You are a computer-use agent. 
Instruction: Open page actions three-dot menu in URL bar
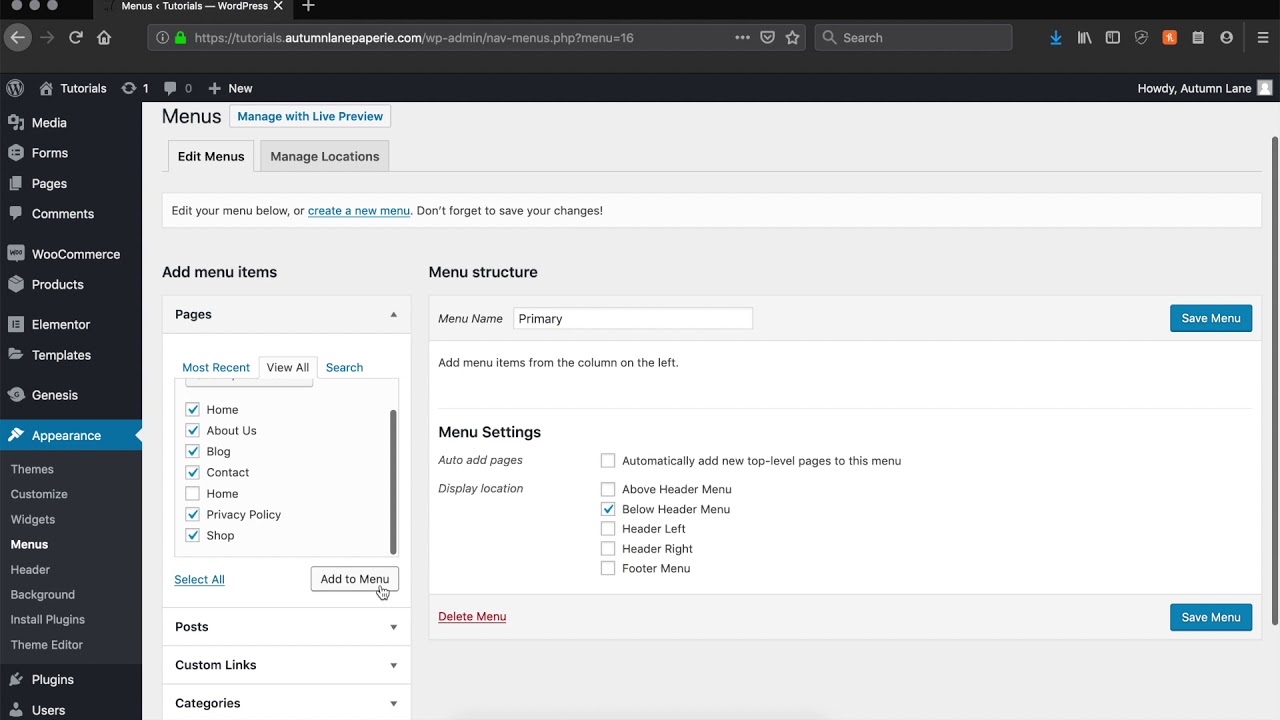click(742, 37)
